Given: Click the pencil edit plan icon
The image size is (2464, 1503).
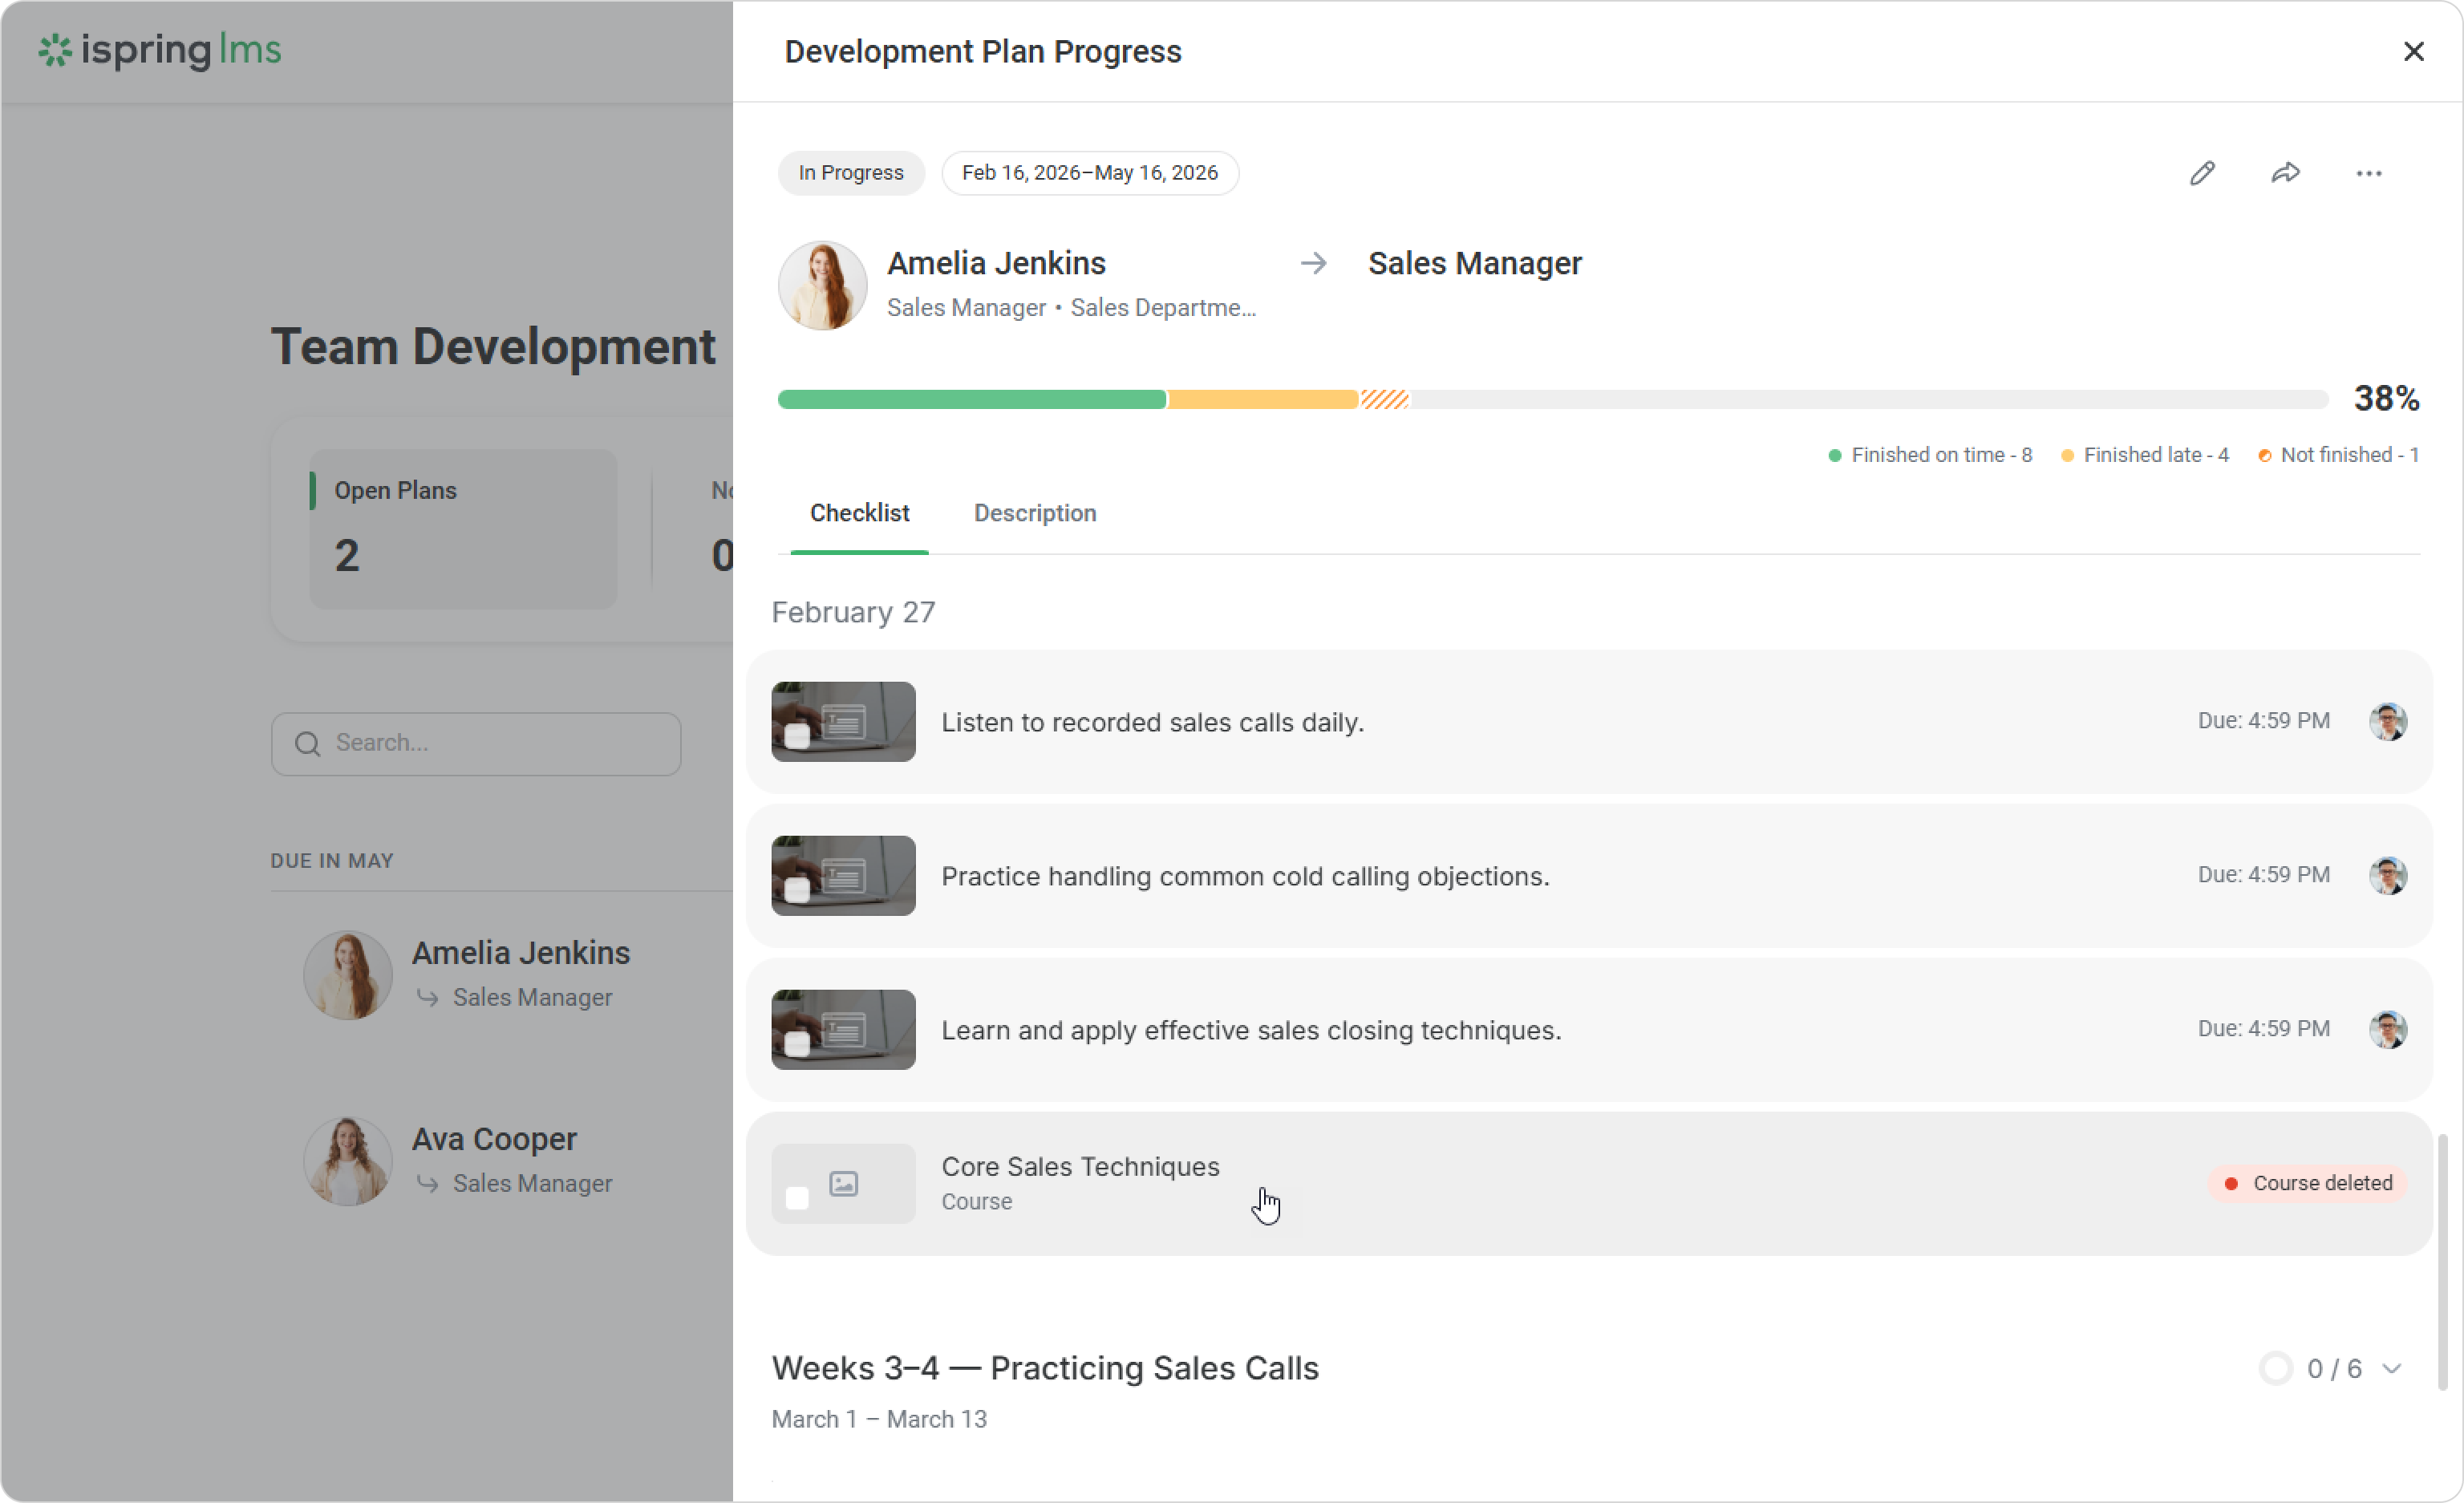Looking at the screenshot, I should 2202,173.
